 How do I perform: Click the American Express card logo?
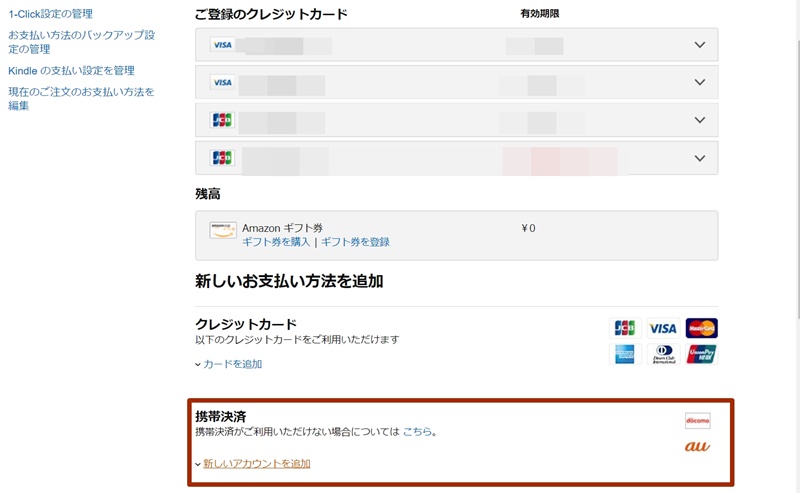625,354
